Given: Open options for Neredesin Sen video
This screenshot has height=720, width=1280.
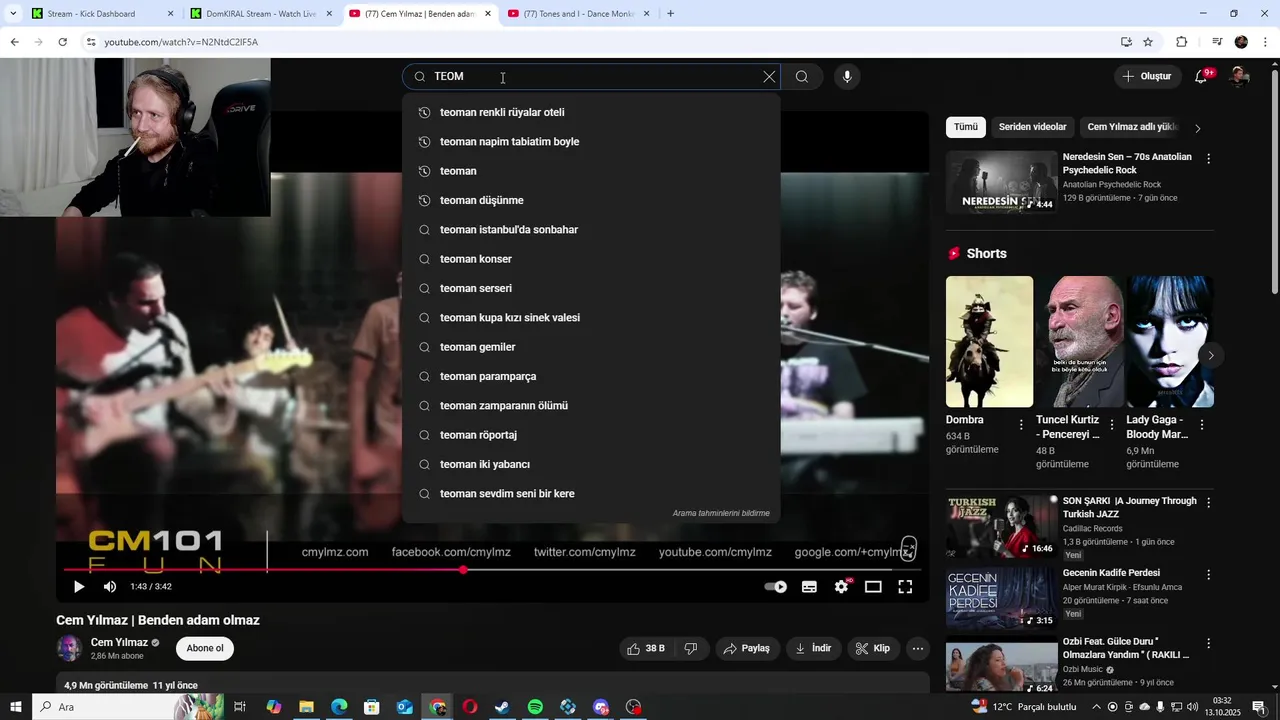Looking at the screenshot, I should 1208,159.
